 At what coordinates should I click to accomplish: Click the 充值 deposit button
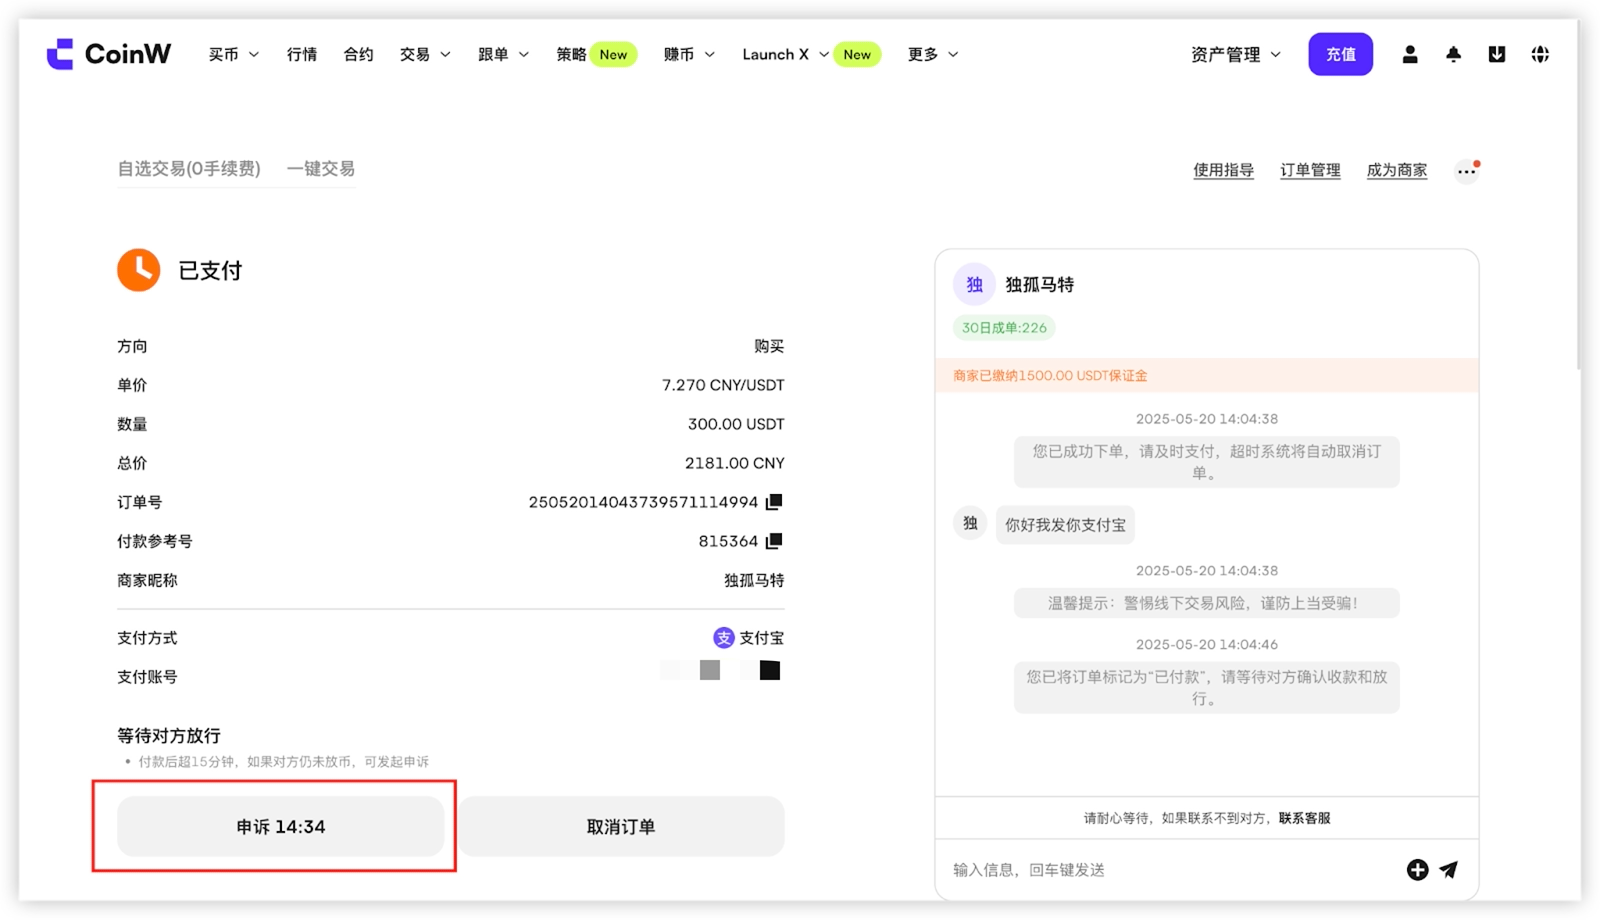1340,54
